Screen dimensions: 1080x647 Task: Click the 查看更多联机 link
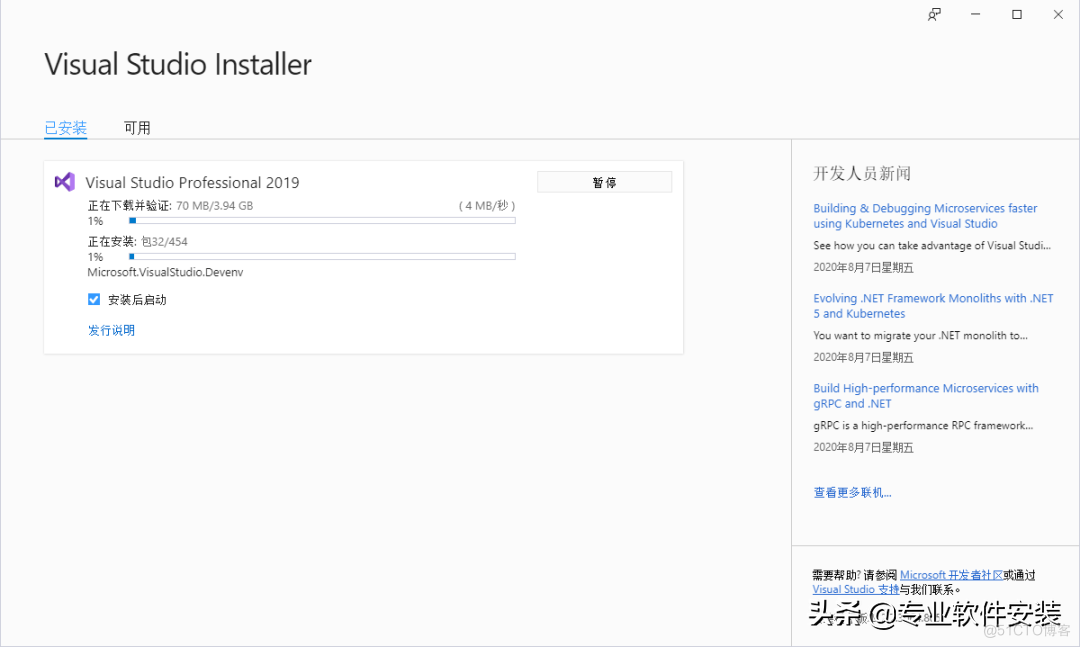click(x=852, y=493)
